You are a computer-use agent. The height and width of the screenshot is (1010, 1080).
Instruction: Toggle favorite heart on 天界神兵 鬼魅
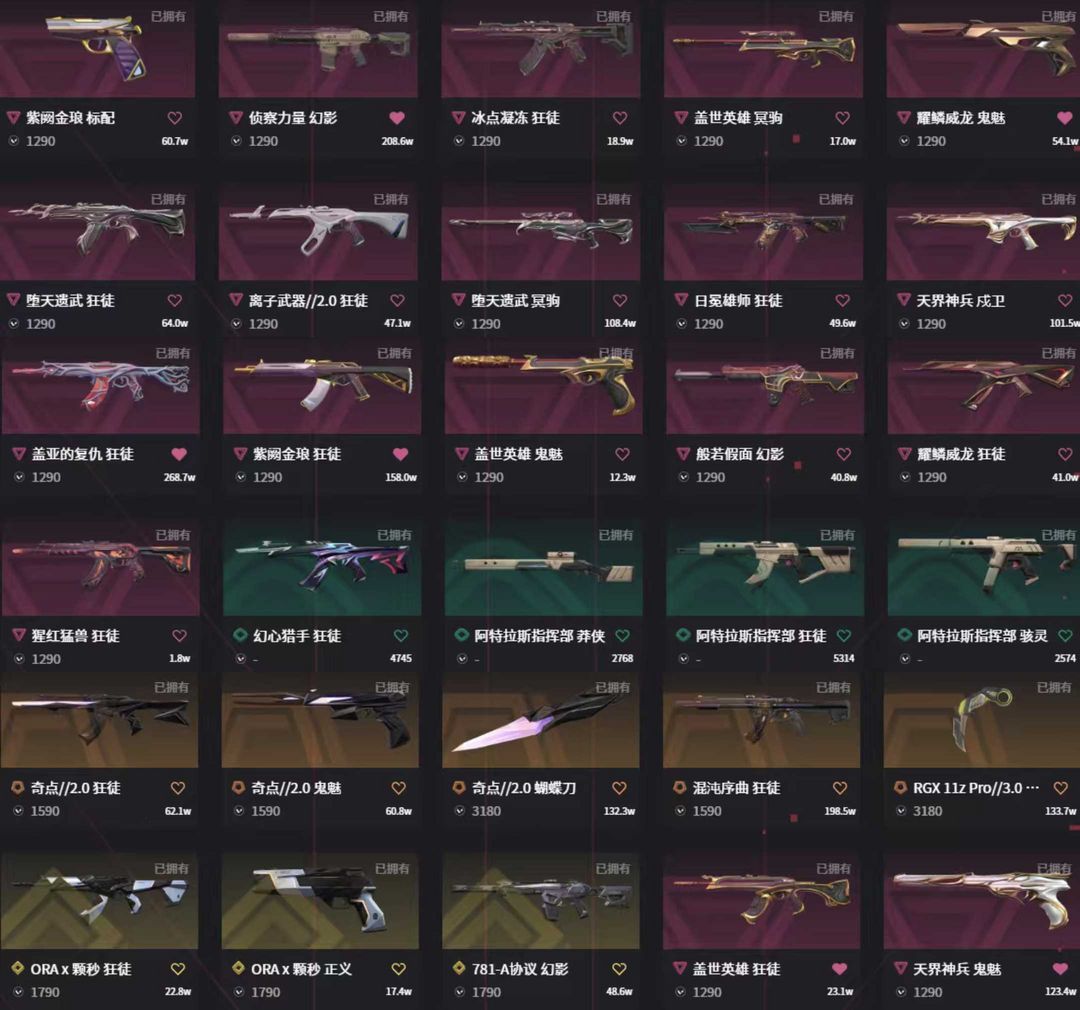(1061, 969)
